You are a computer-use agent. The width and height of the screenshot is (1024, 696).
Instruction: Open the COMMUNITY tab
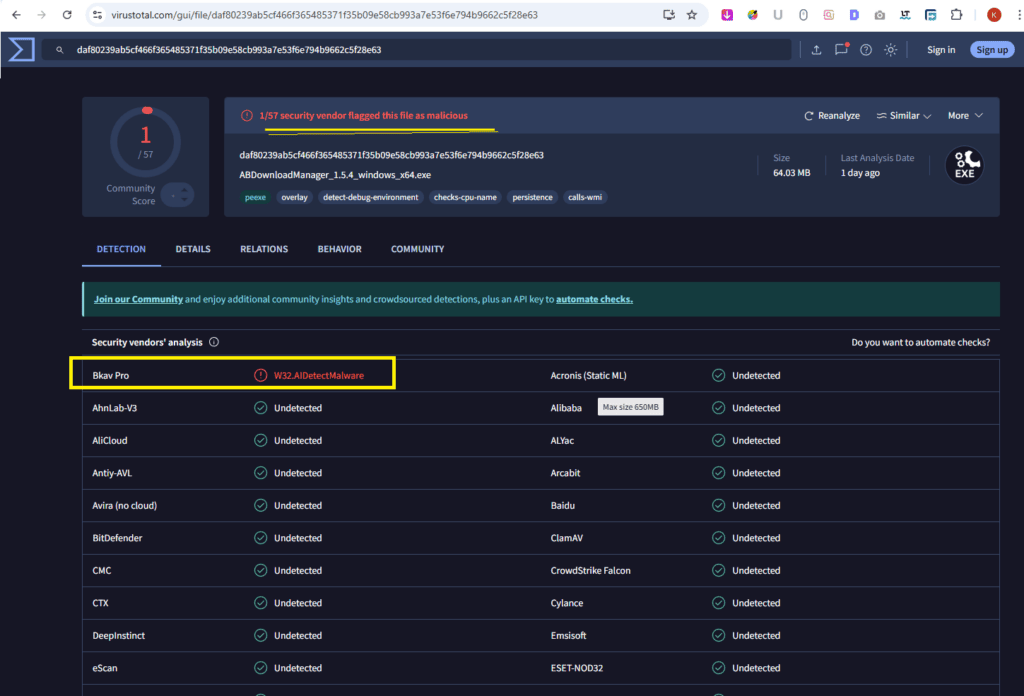pos(417,249)
